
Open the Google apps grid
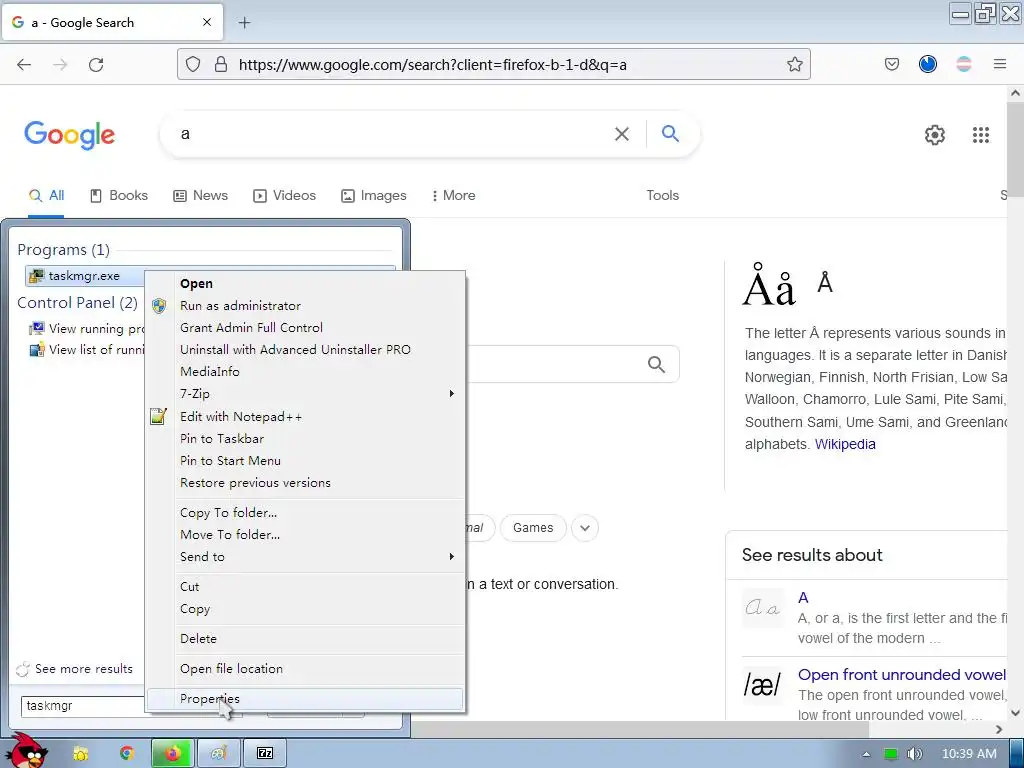980,135
